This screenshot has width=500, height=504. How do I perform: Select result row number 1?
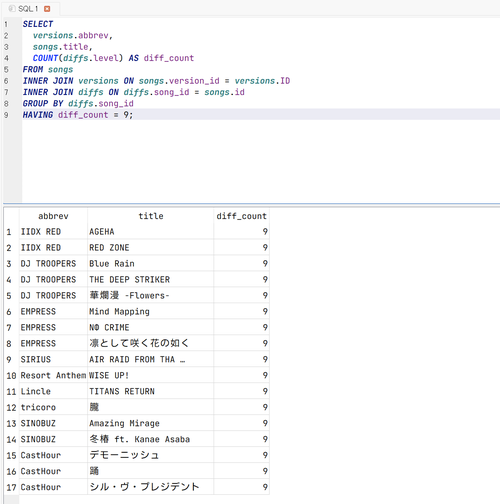(x=9, y=232)
